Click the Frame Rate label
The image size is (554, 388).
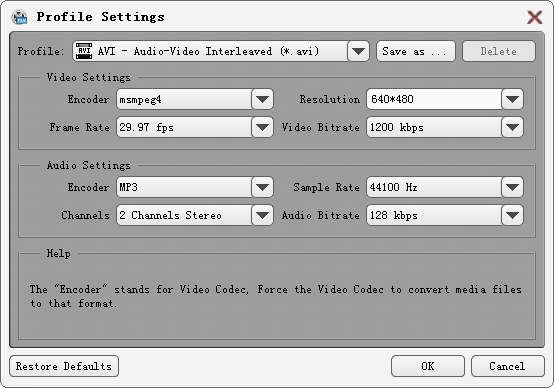coord(79,127)
